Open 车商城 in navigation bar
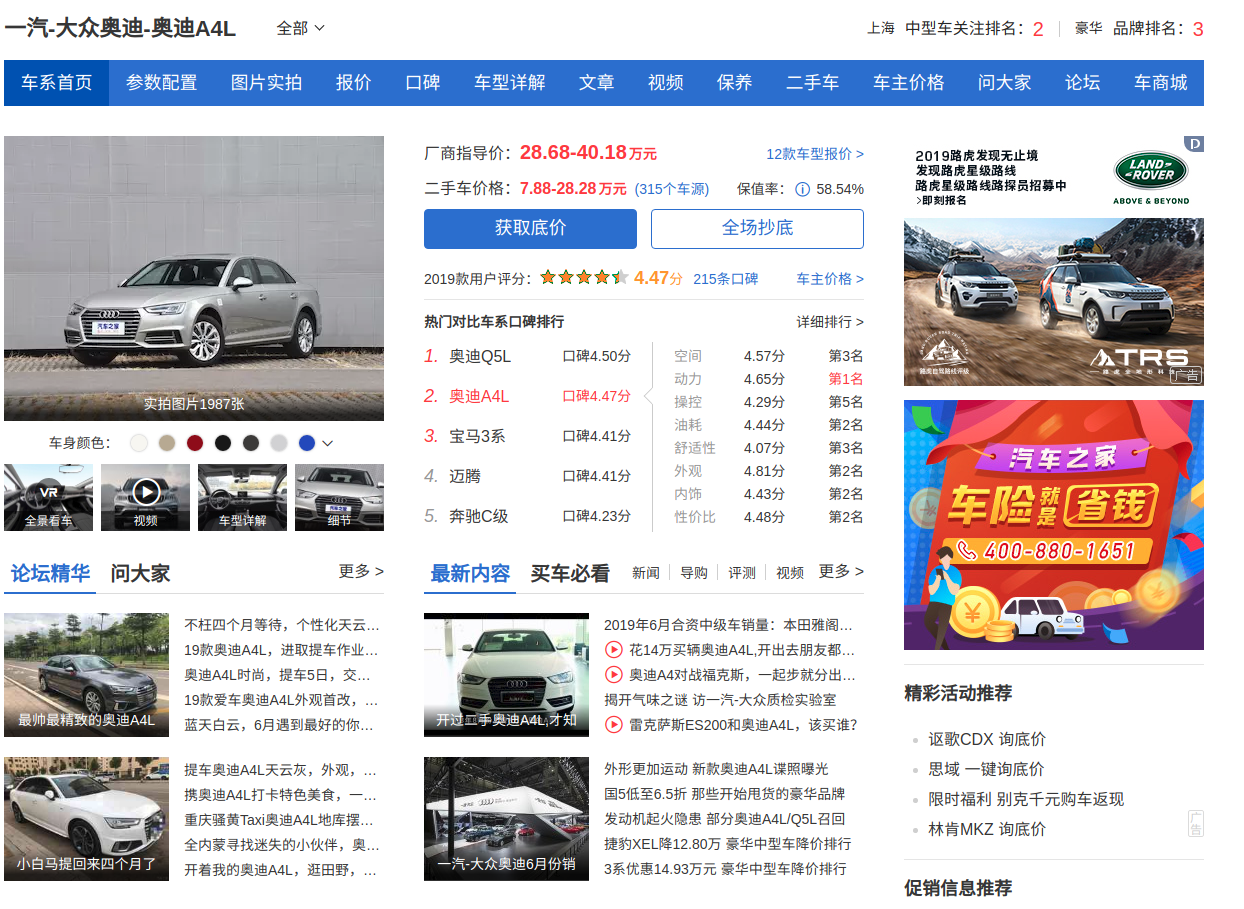The image size is (1244, 909). [x=1161, y=83]
